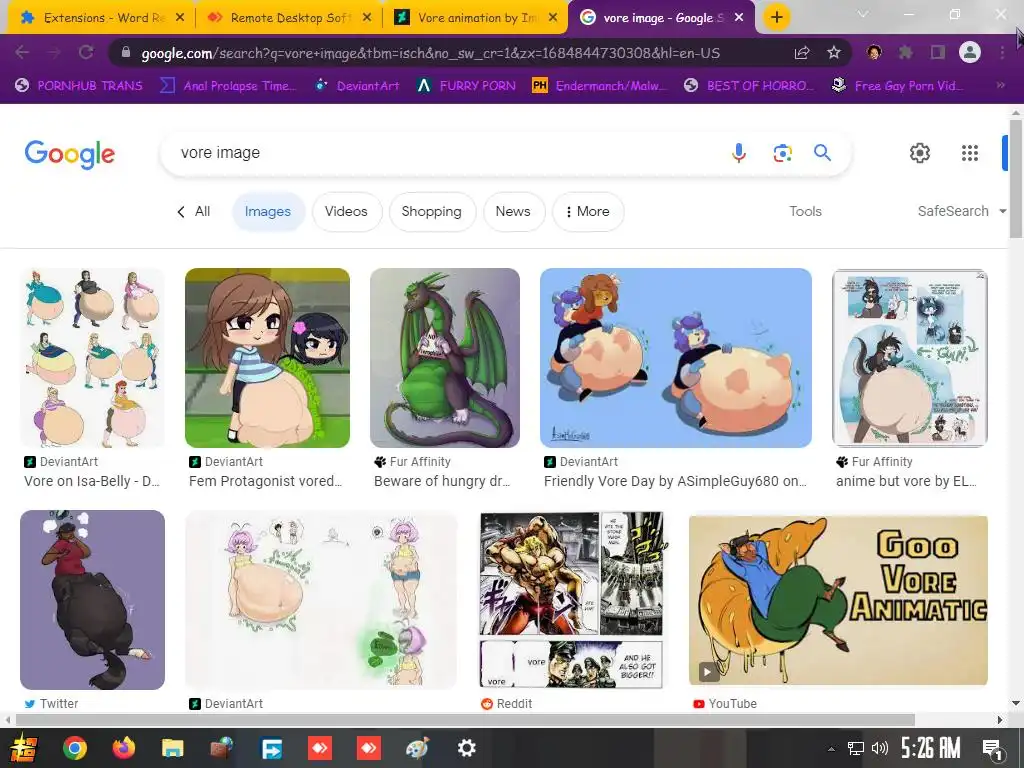This screenshot has height=768, width=1024.
Task: Open Google Lens camera search icon
Action: 782,153
